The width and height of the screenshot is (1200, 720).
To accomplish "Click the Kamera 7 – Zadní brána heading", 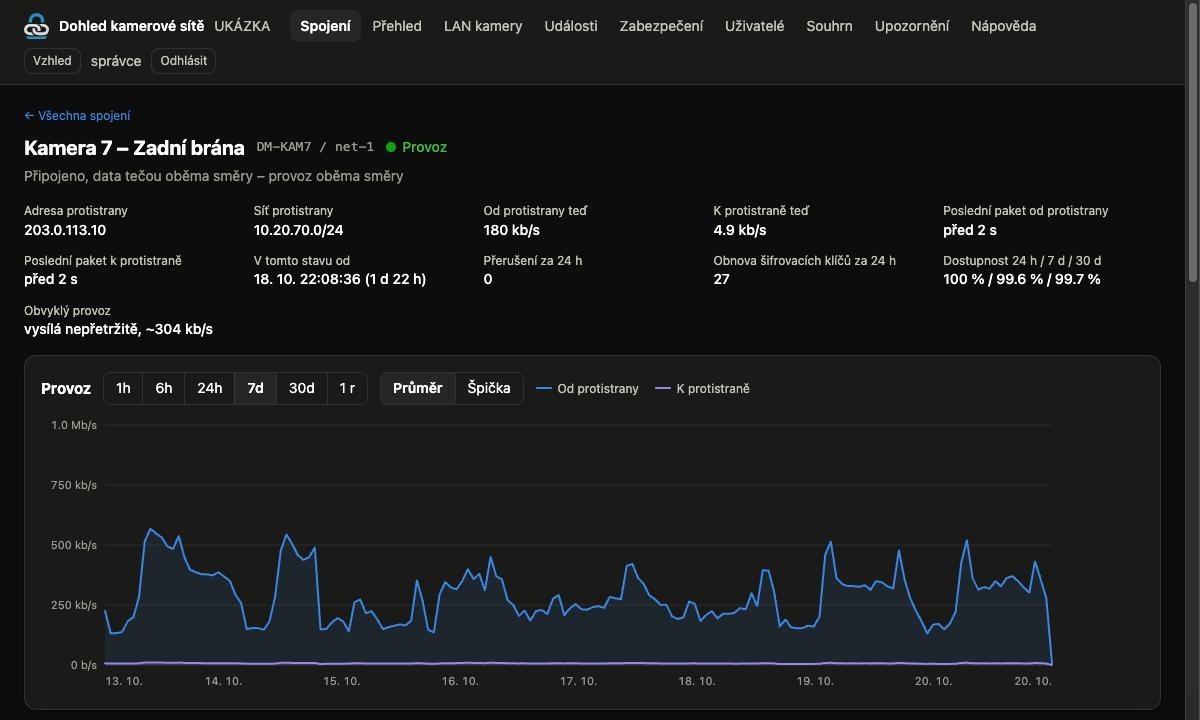I will (134, 148).
